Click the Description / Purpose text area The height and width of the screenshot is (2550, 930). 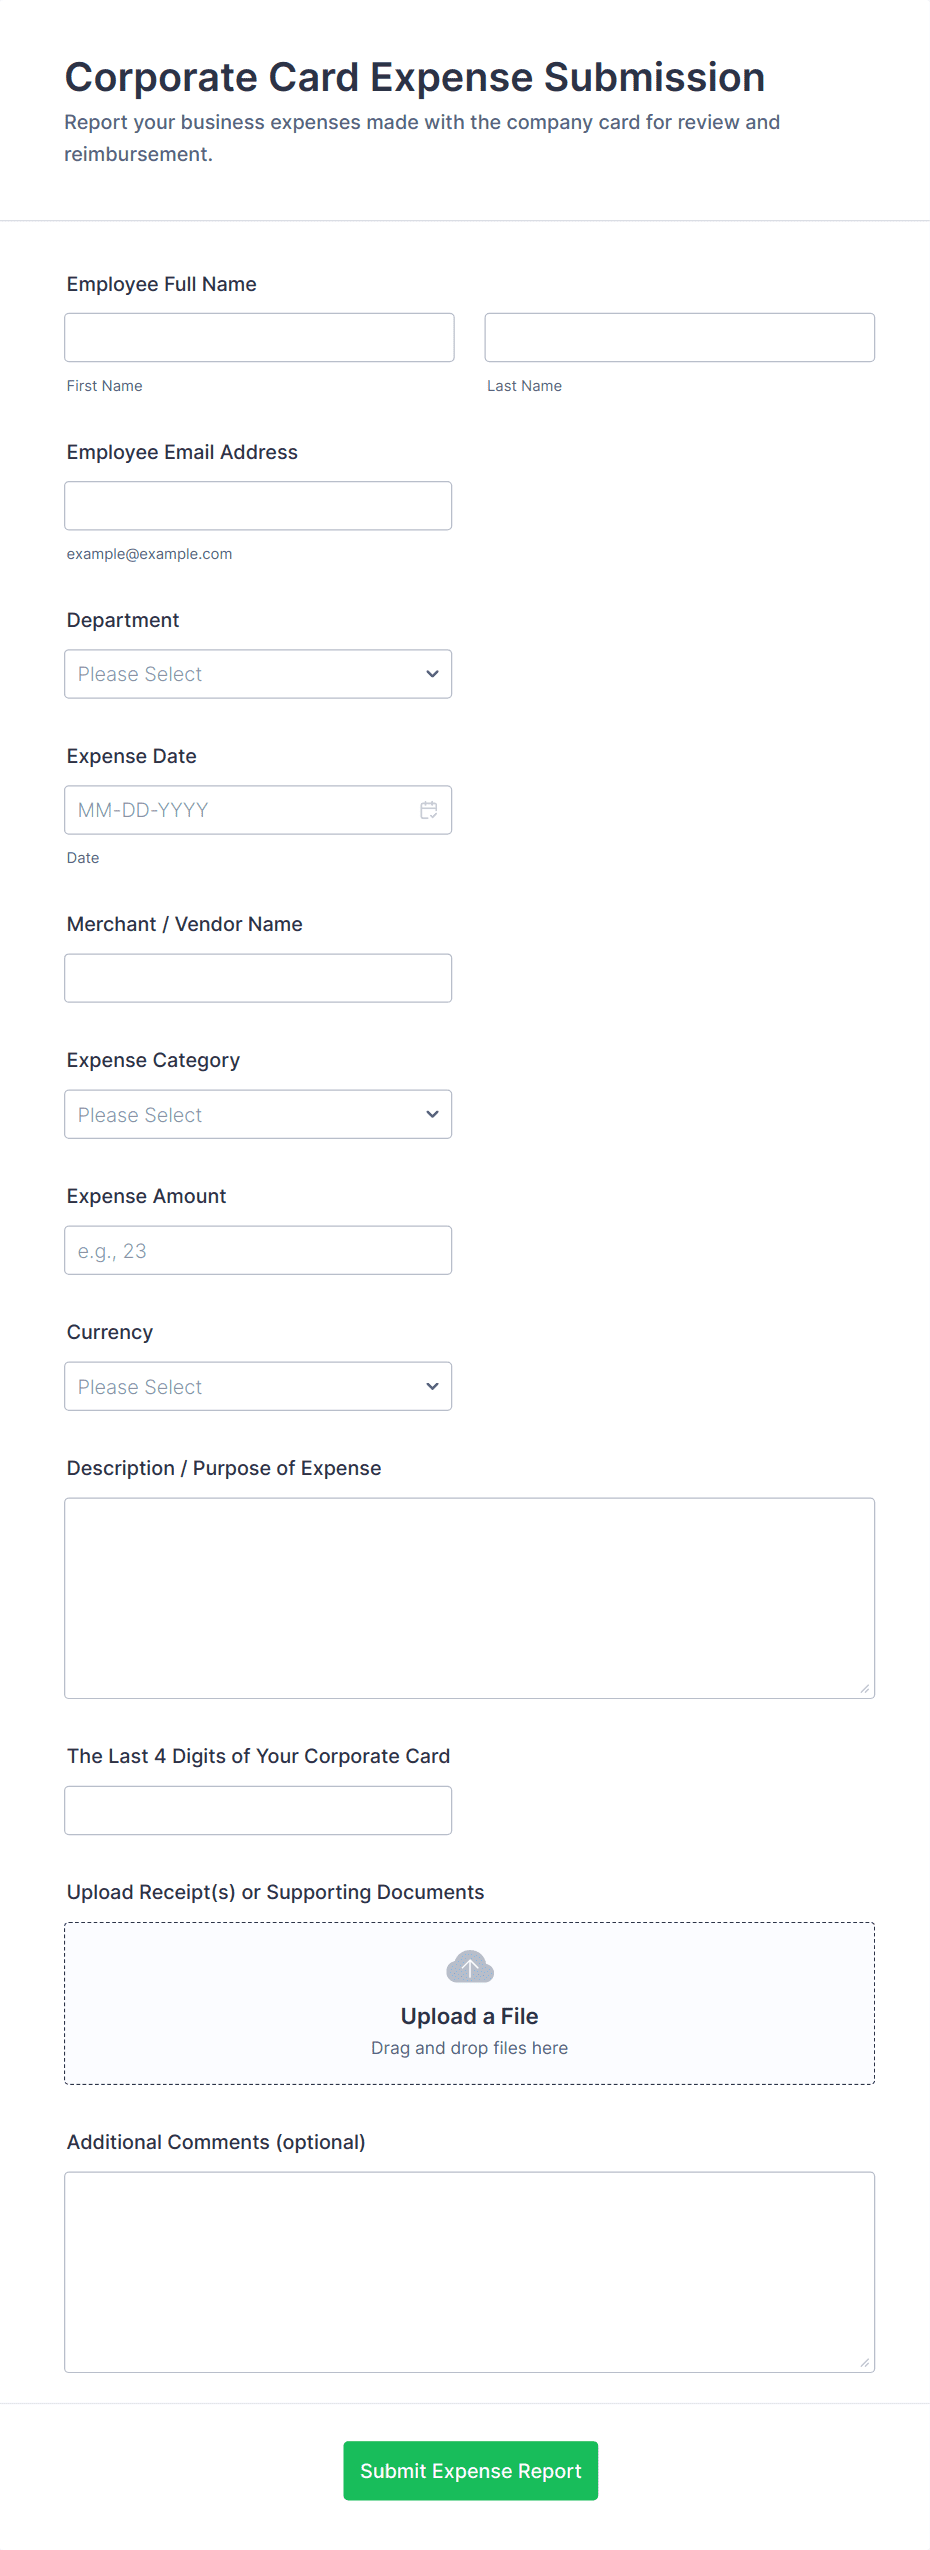pos(469,1597)
